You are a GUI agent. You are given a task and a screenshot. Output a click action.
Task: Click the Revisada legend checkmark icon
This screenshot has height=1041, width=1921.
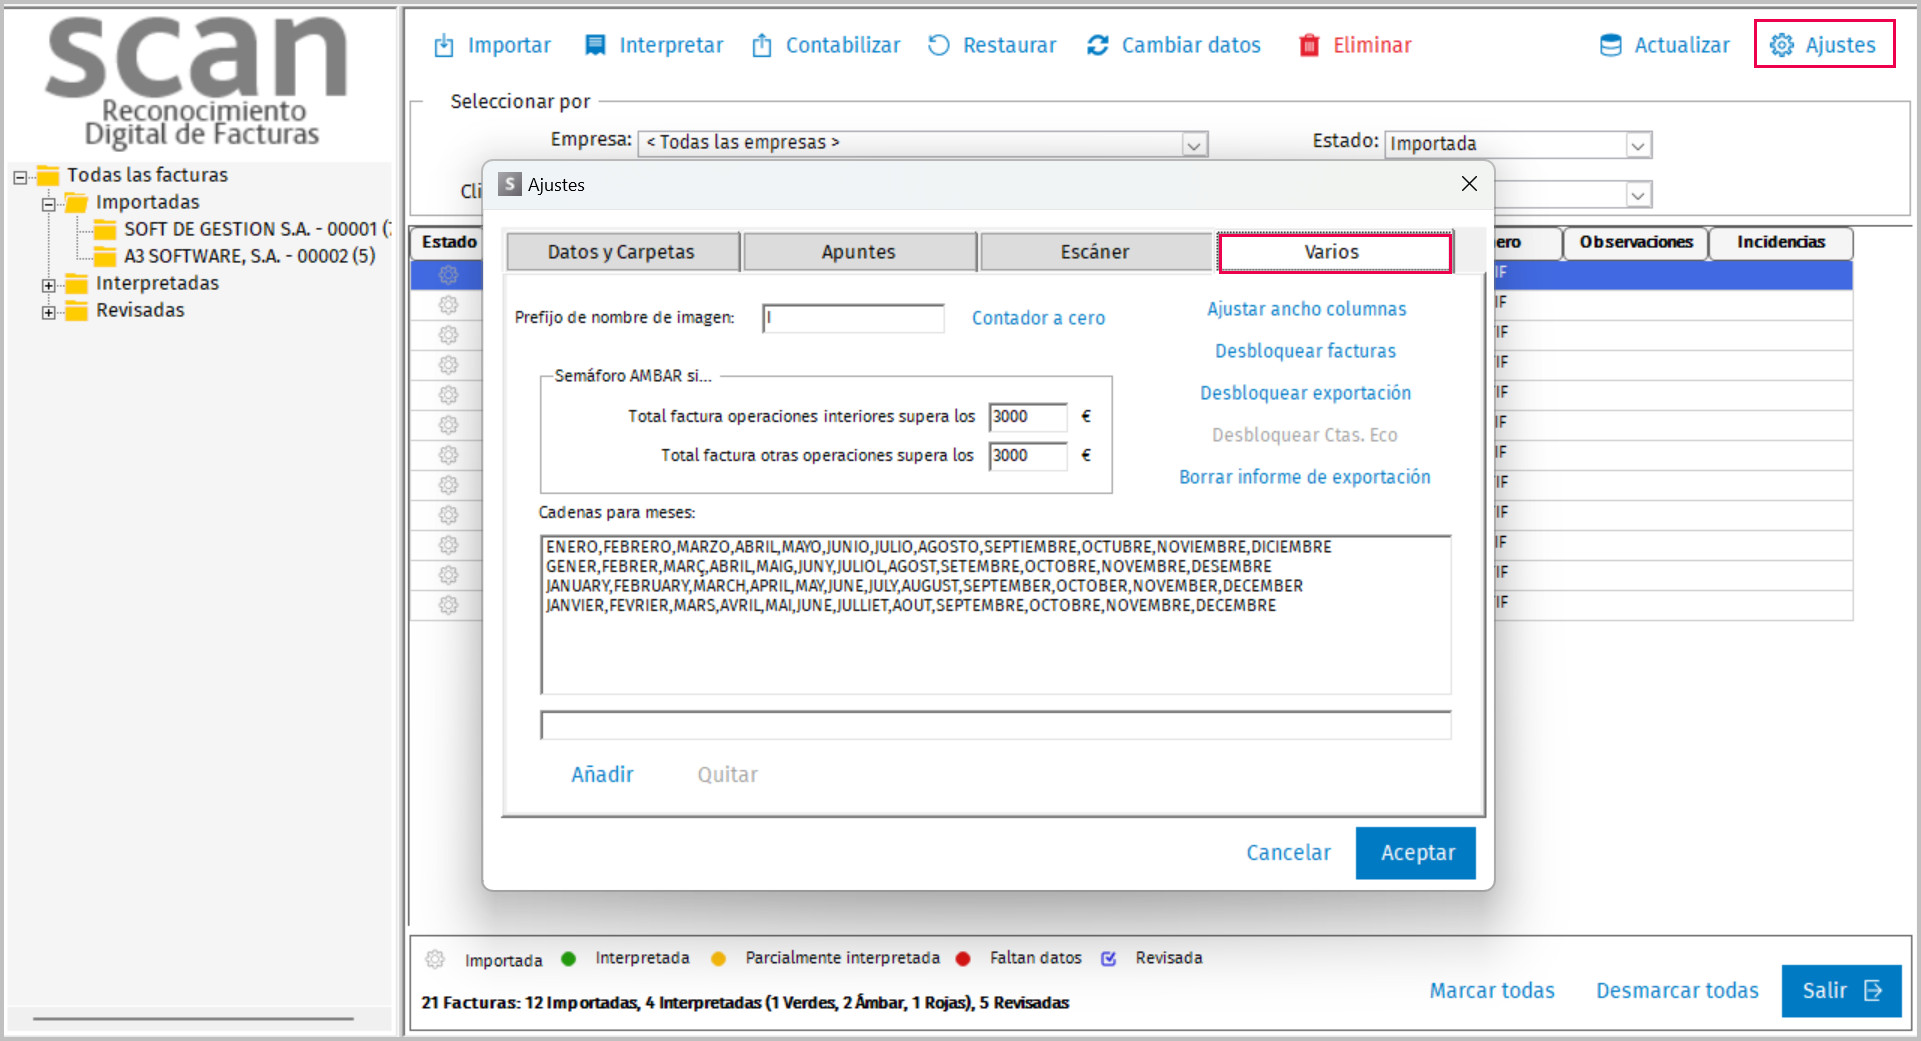[x=1108, y=958]
